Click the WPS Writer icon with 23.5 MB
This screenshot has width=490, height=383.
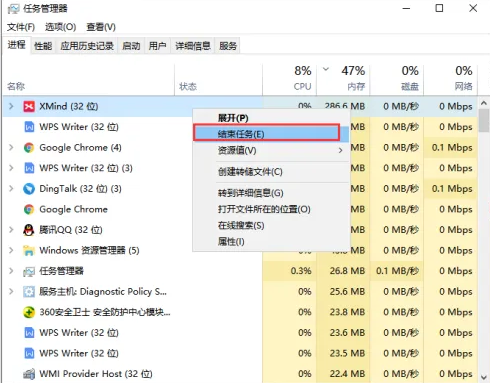[x=29, y=353]
